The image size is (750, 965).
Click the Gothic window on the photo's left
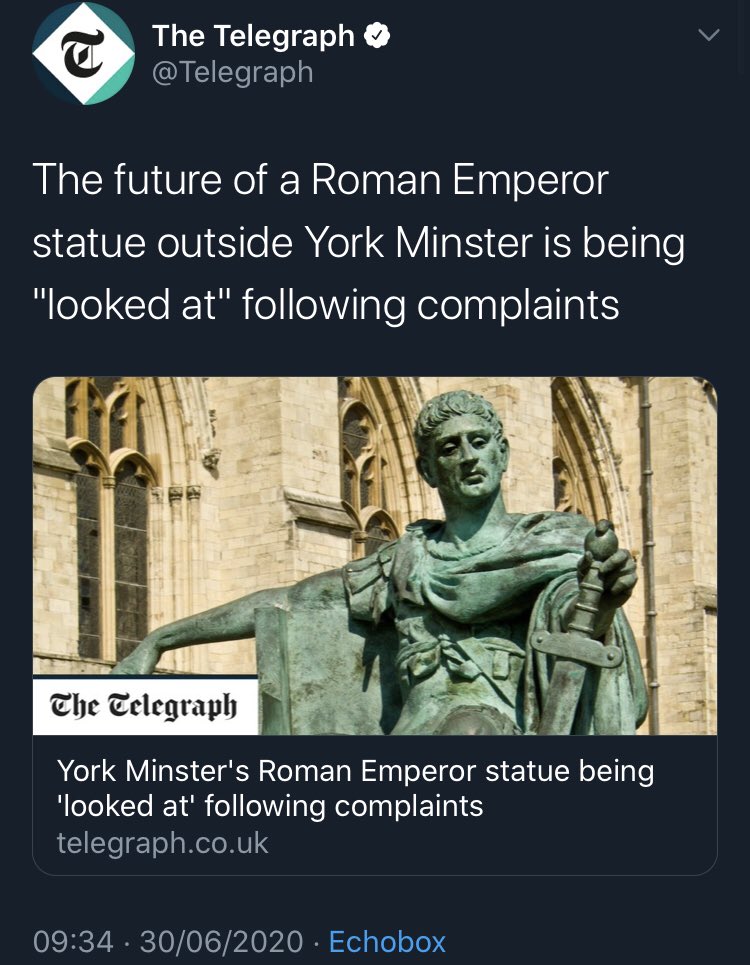coord(111,523)
